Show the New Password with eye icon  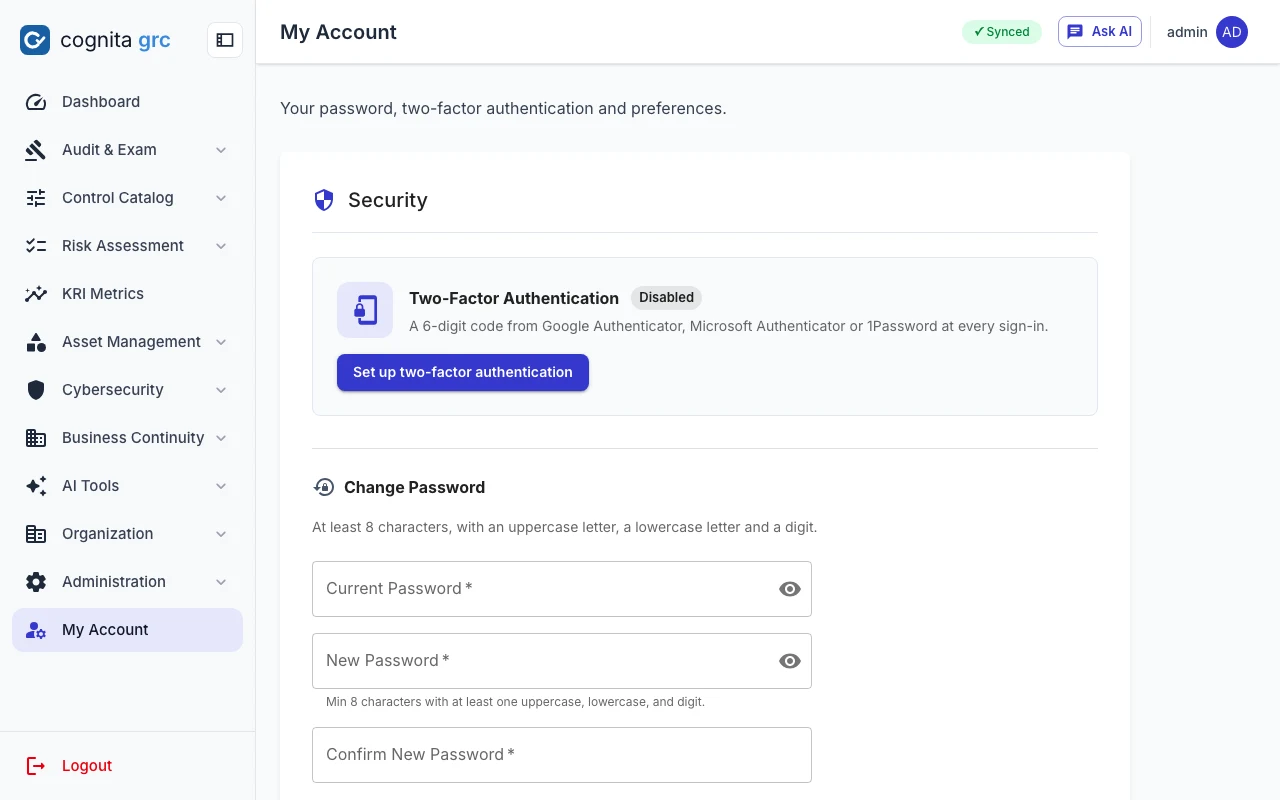pos(790,661)
